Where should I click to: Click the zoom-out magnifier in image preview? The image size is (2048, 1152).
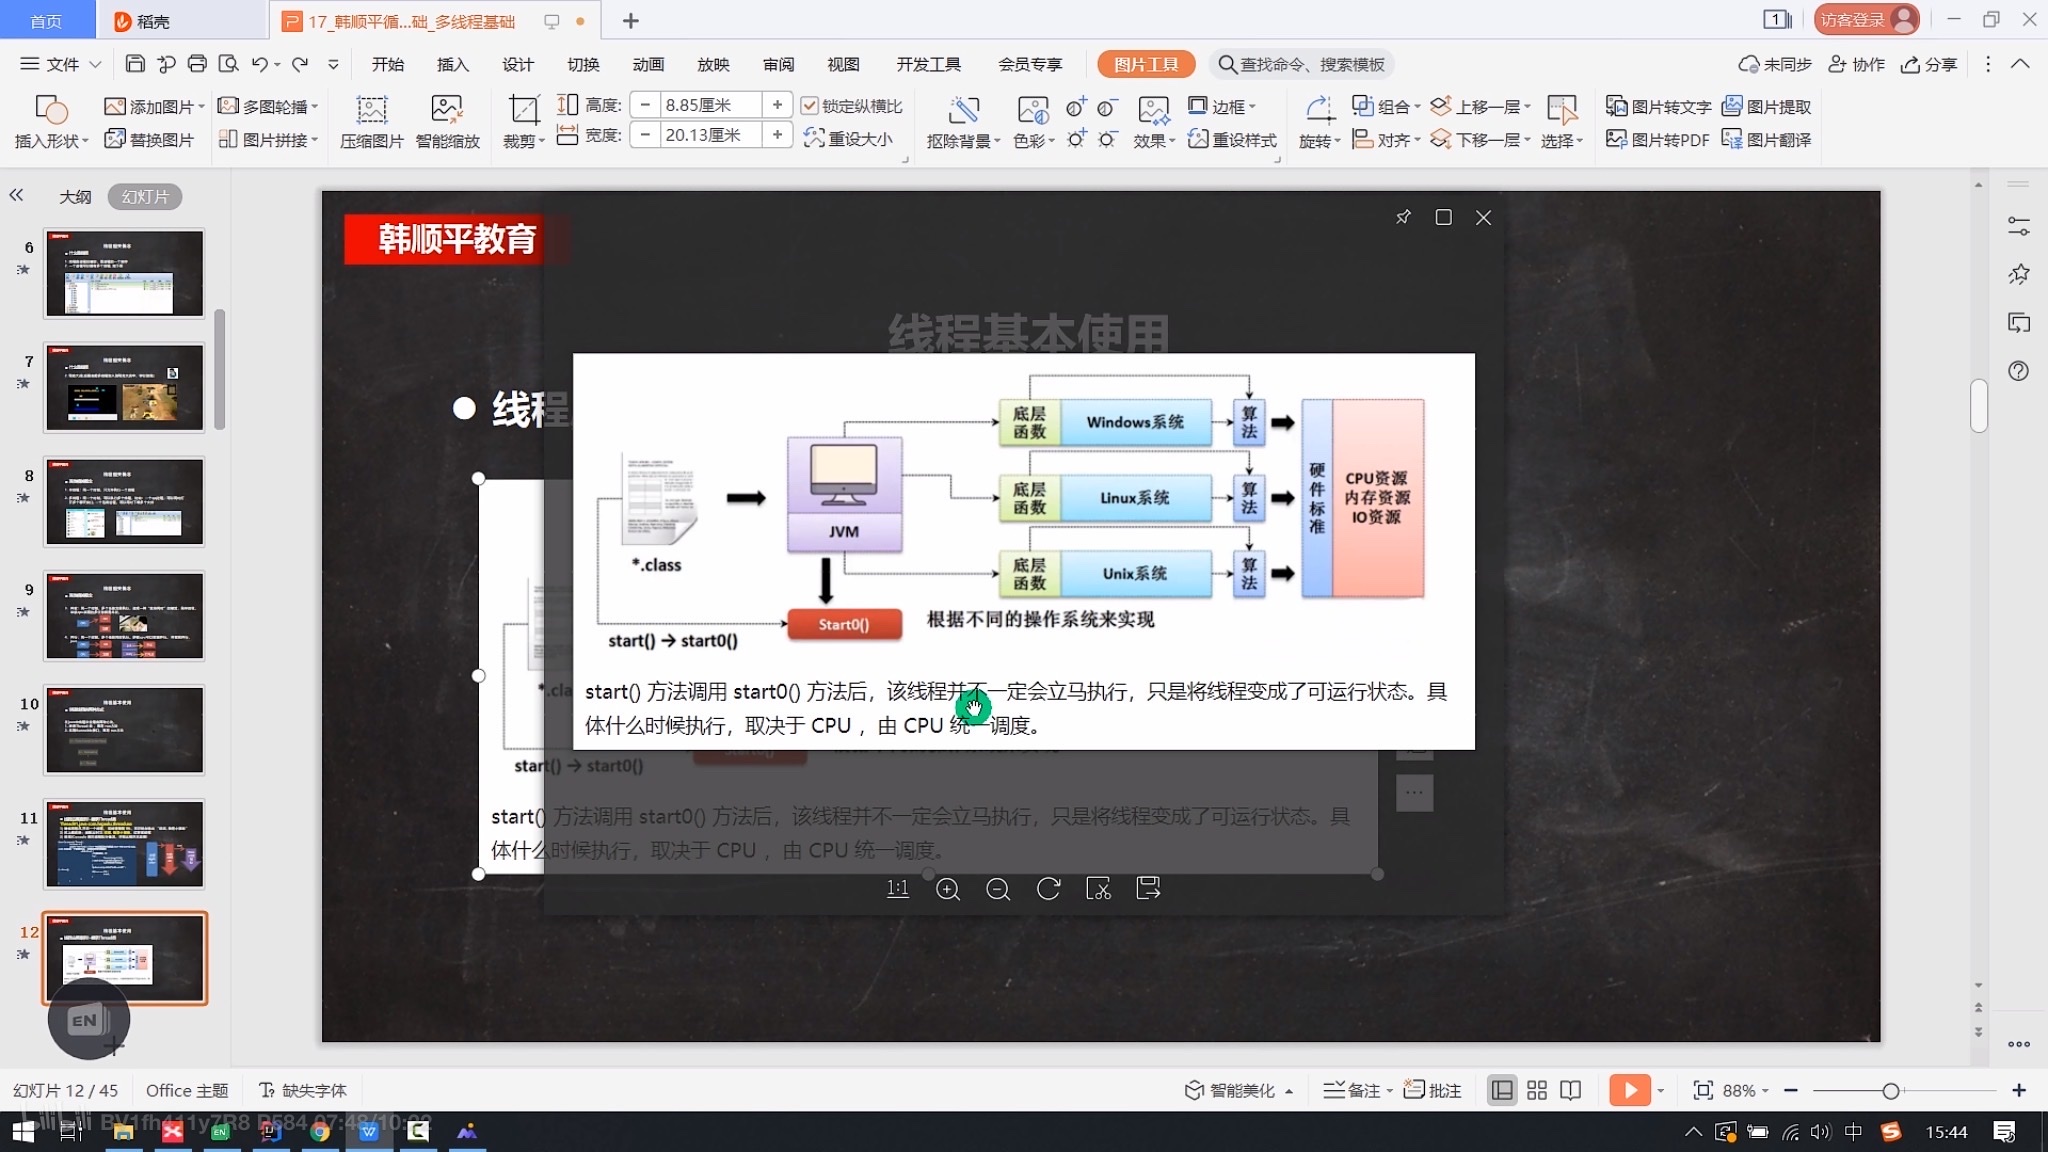point(997,889)
